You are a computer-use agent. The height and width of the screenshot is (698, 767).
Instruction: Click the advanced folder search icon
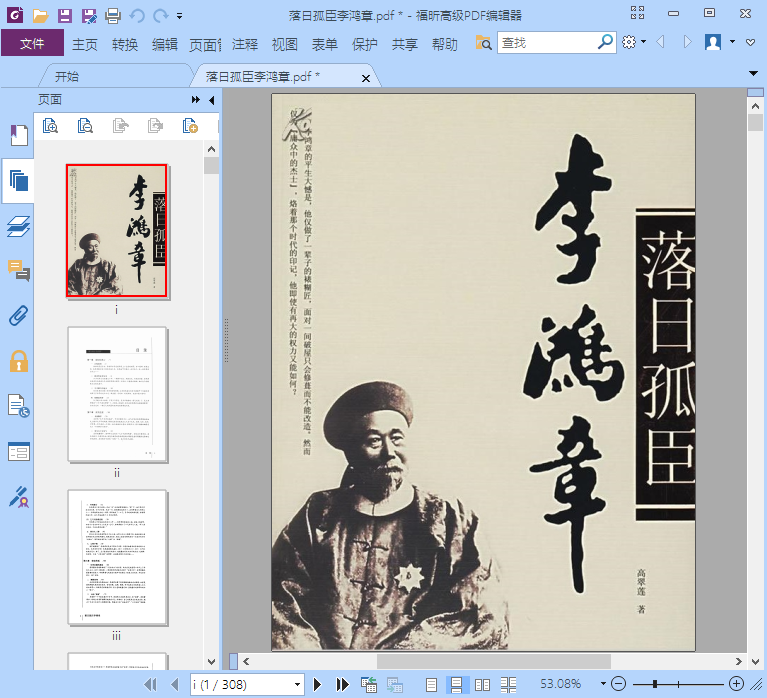pyautogui.click(x=483, y=43)
